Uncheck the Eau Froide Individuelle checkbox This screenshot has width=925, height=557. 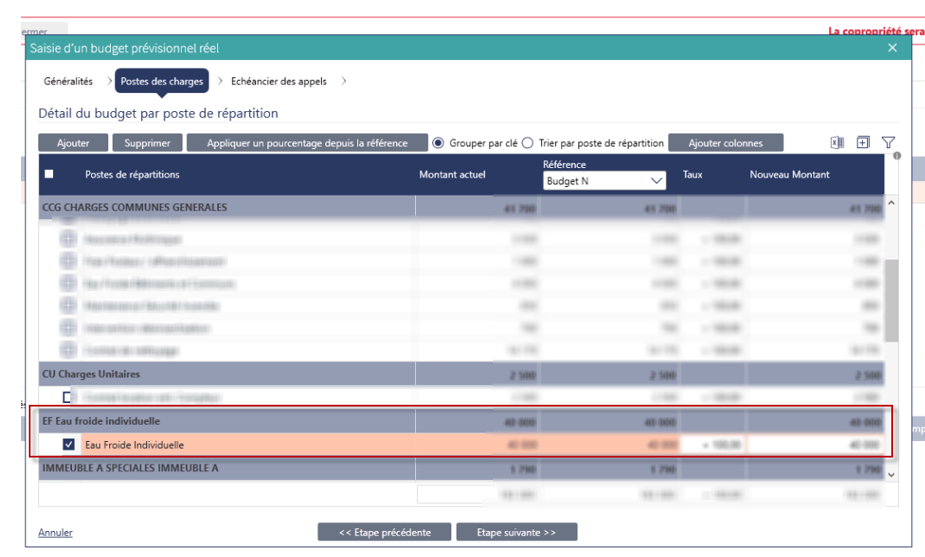[x=69, y=445]
